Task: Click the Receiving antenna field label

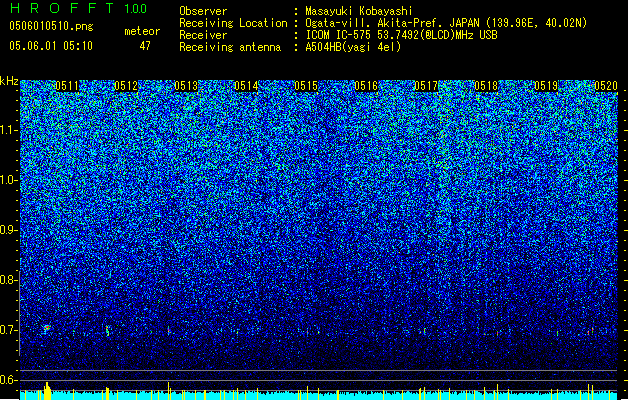Action: 230,47
